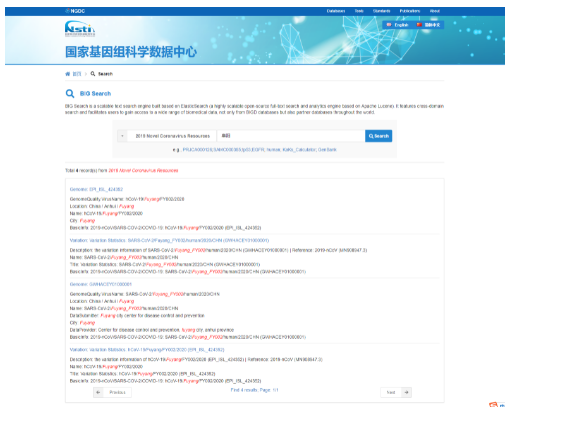Open the Databases menu
Viewport: 567px width, 423px height.
click(336, 11)
